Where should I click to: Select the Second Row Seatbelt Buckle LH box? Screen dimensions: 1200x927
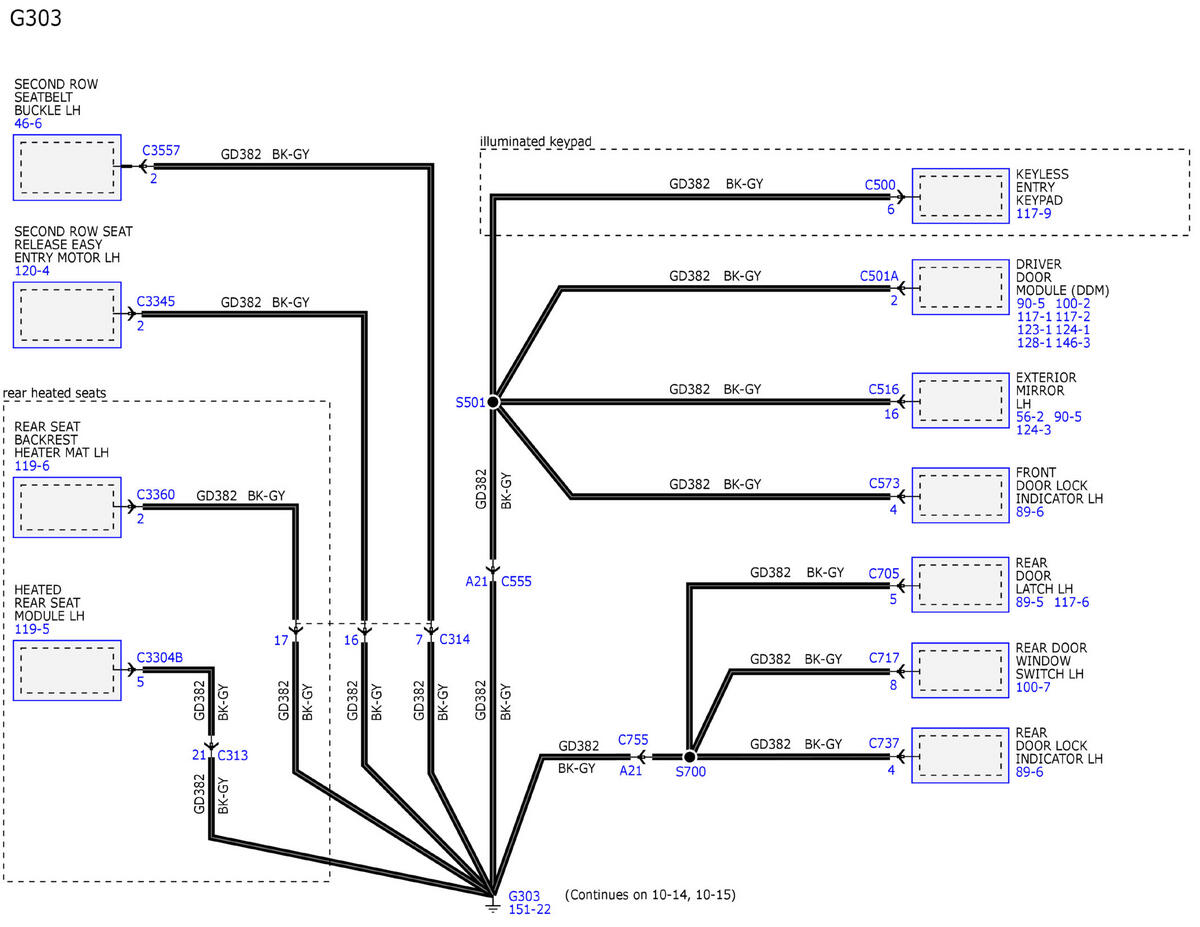67,166
